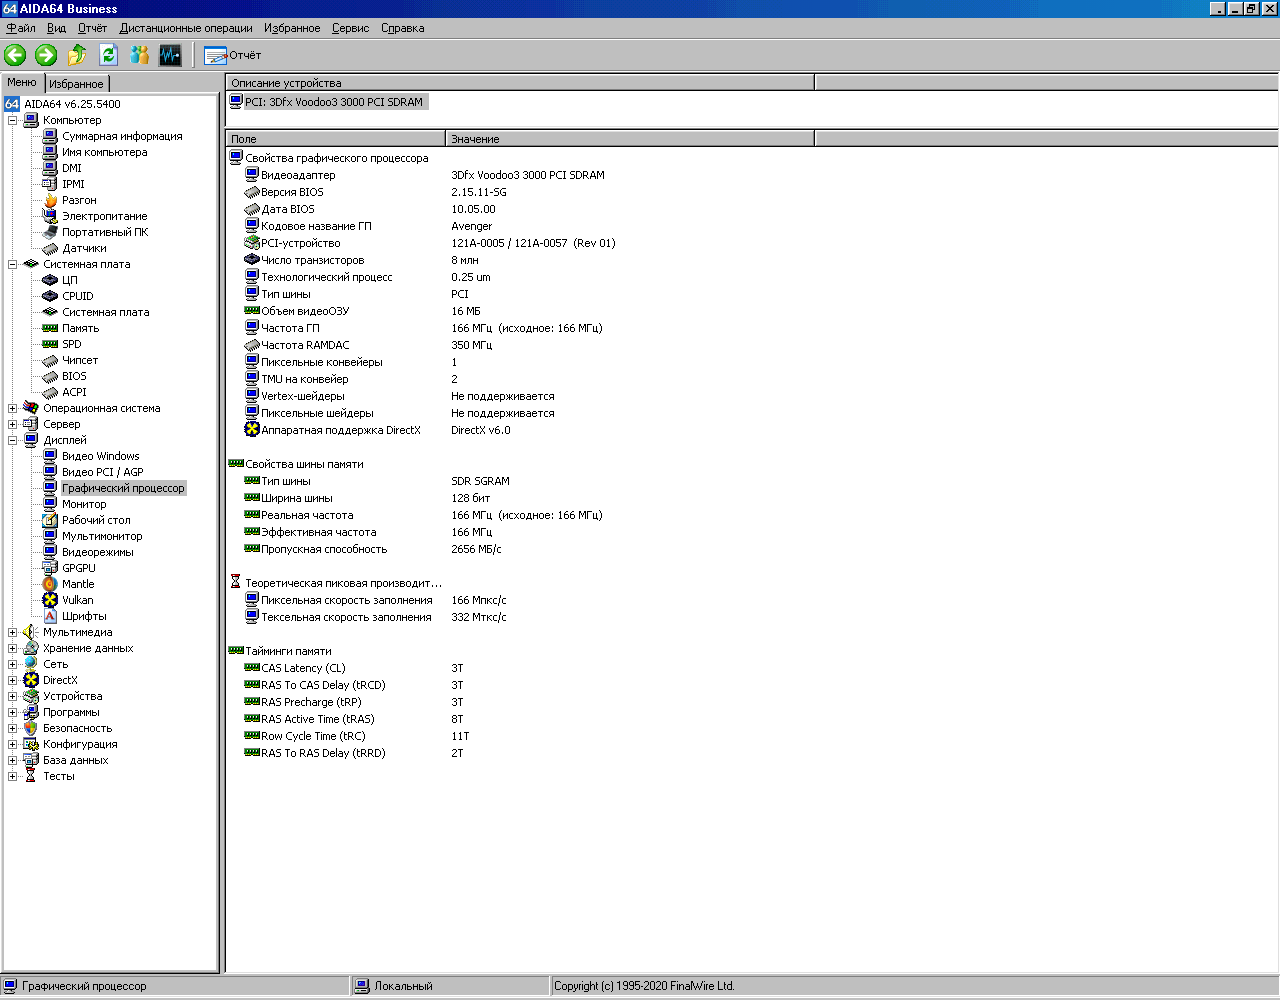
Task: Open the users toolbar icon
Action: click(139, 55)
